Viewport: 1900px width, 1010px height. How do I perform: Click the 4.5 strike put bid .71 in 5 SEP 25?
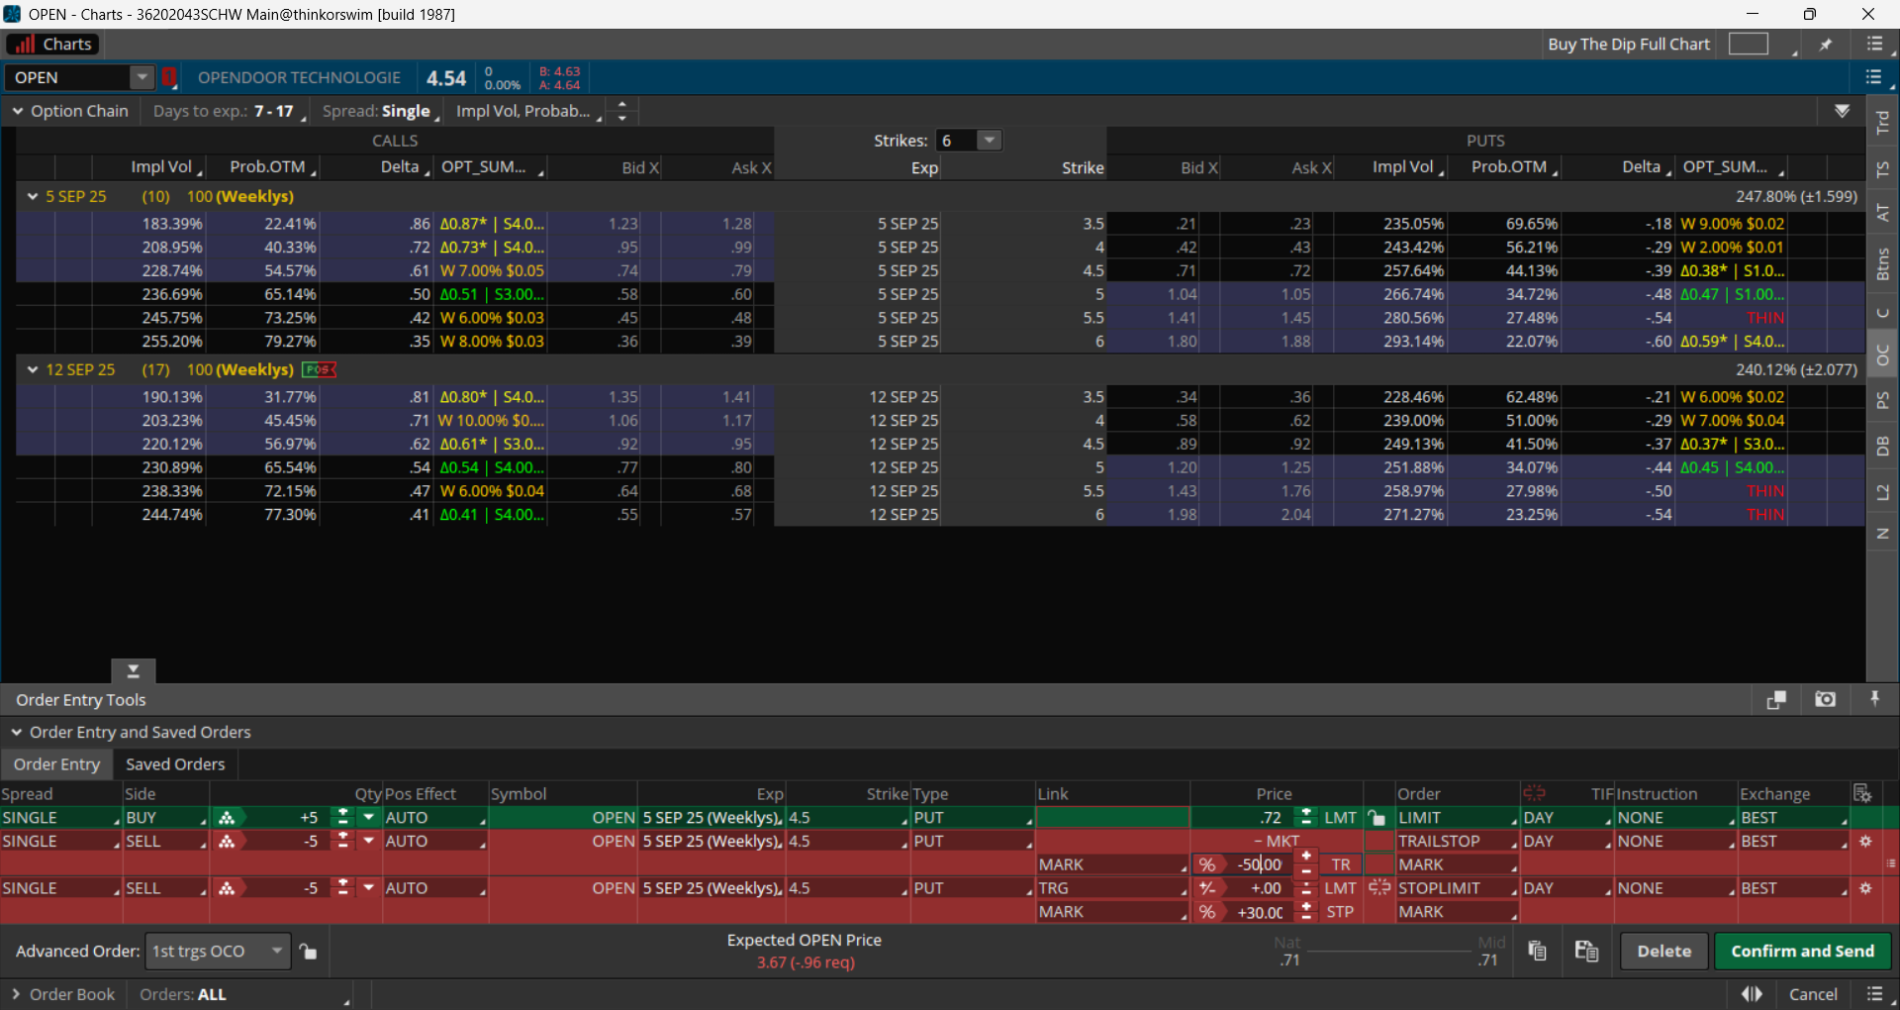click(1185, 270)
